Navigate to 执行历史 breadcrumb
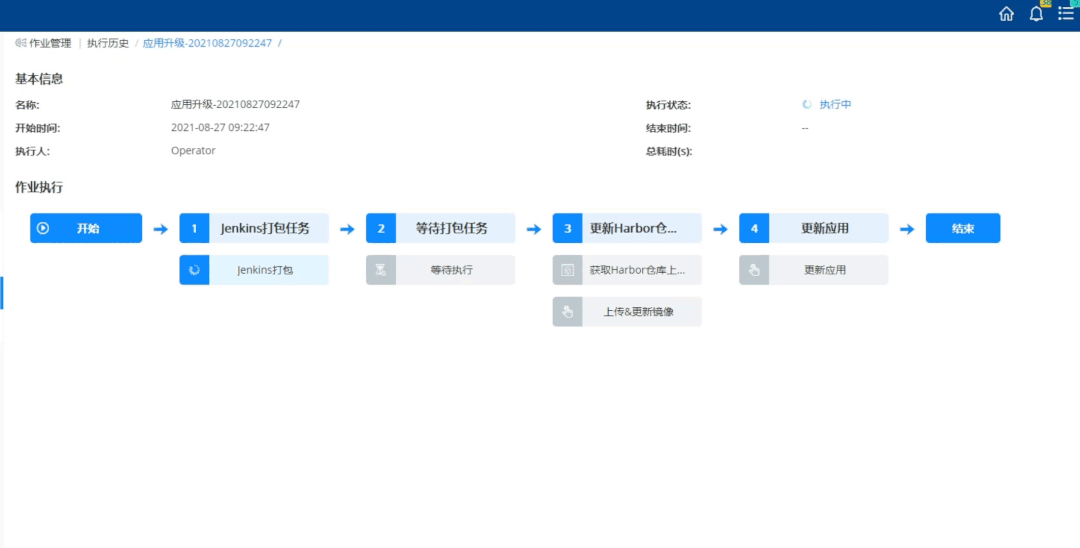This screenshot has width=1080, height=548. [108, 43]
